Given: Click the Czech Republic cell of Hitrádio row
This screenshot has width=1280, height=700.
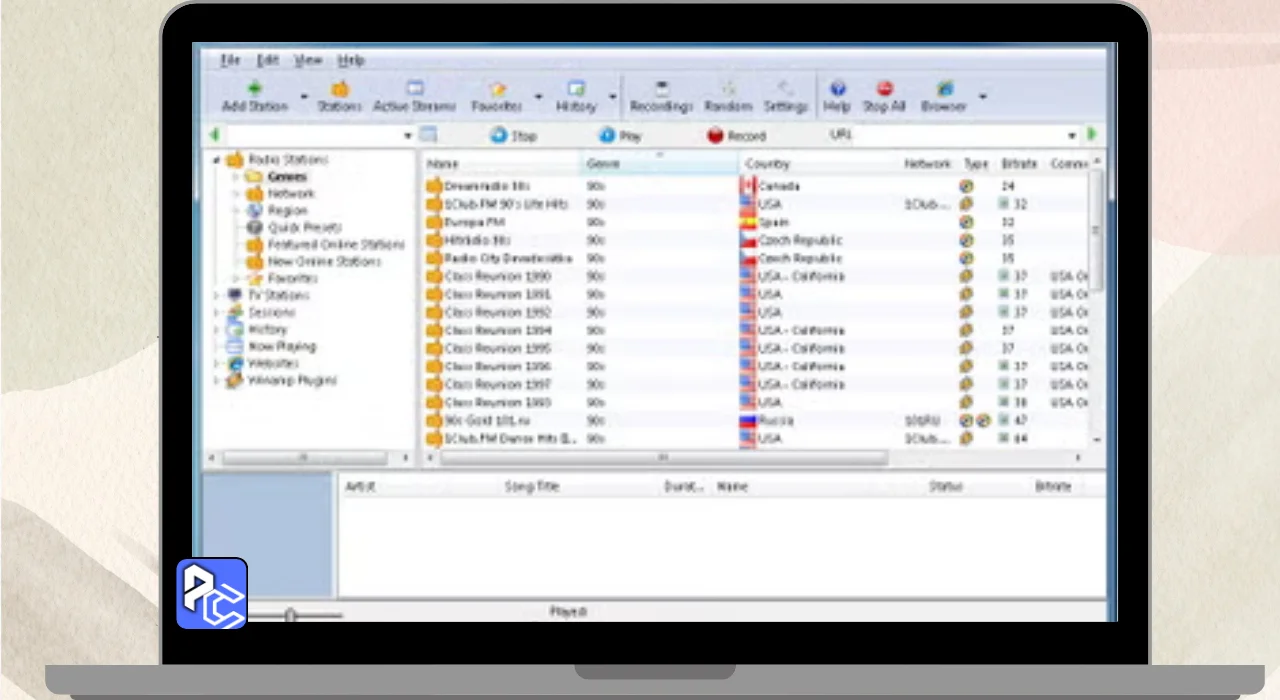Looking at the screenshot, I should click(800, 240).
